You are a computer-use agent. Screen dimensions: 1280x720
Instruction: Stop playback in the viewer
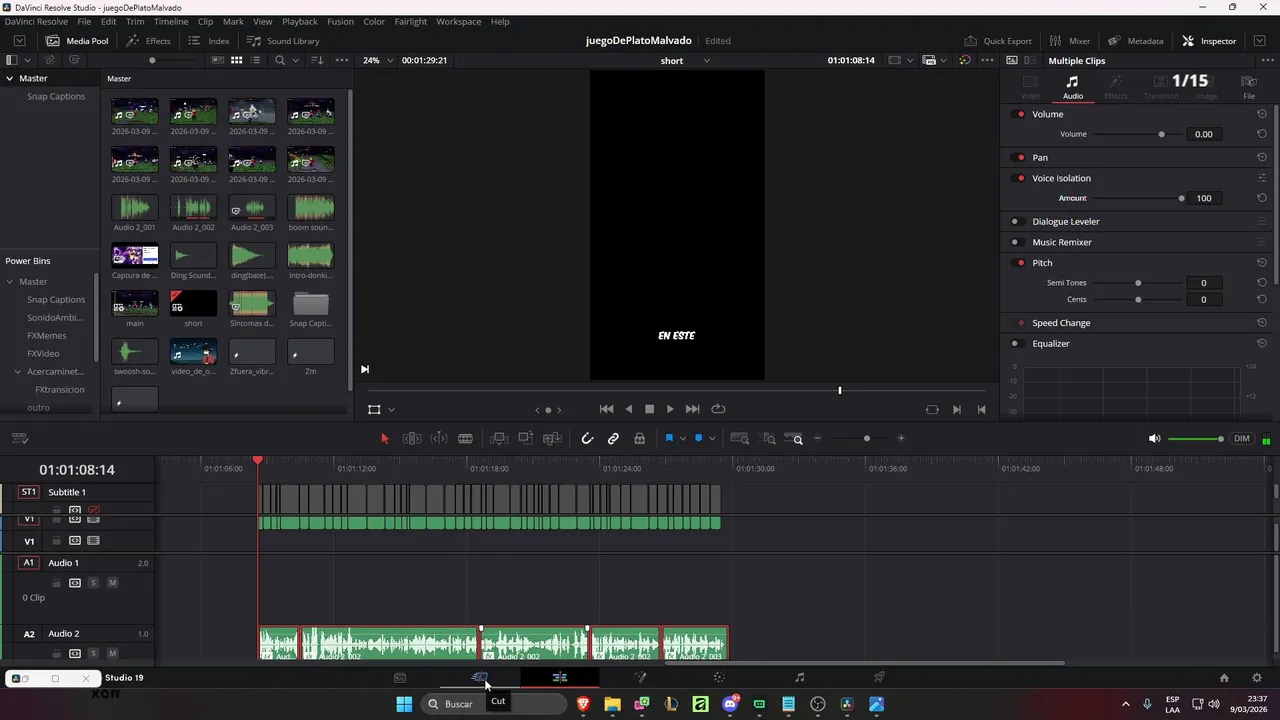coord(649,409)
